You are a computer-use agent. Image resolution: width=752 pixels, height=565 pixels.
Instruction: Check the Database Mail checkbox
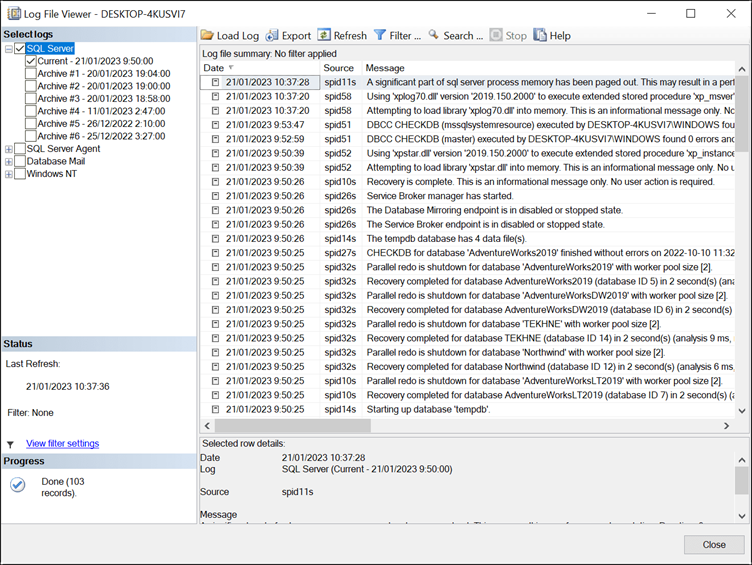tap(20, 161)
